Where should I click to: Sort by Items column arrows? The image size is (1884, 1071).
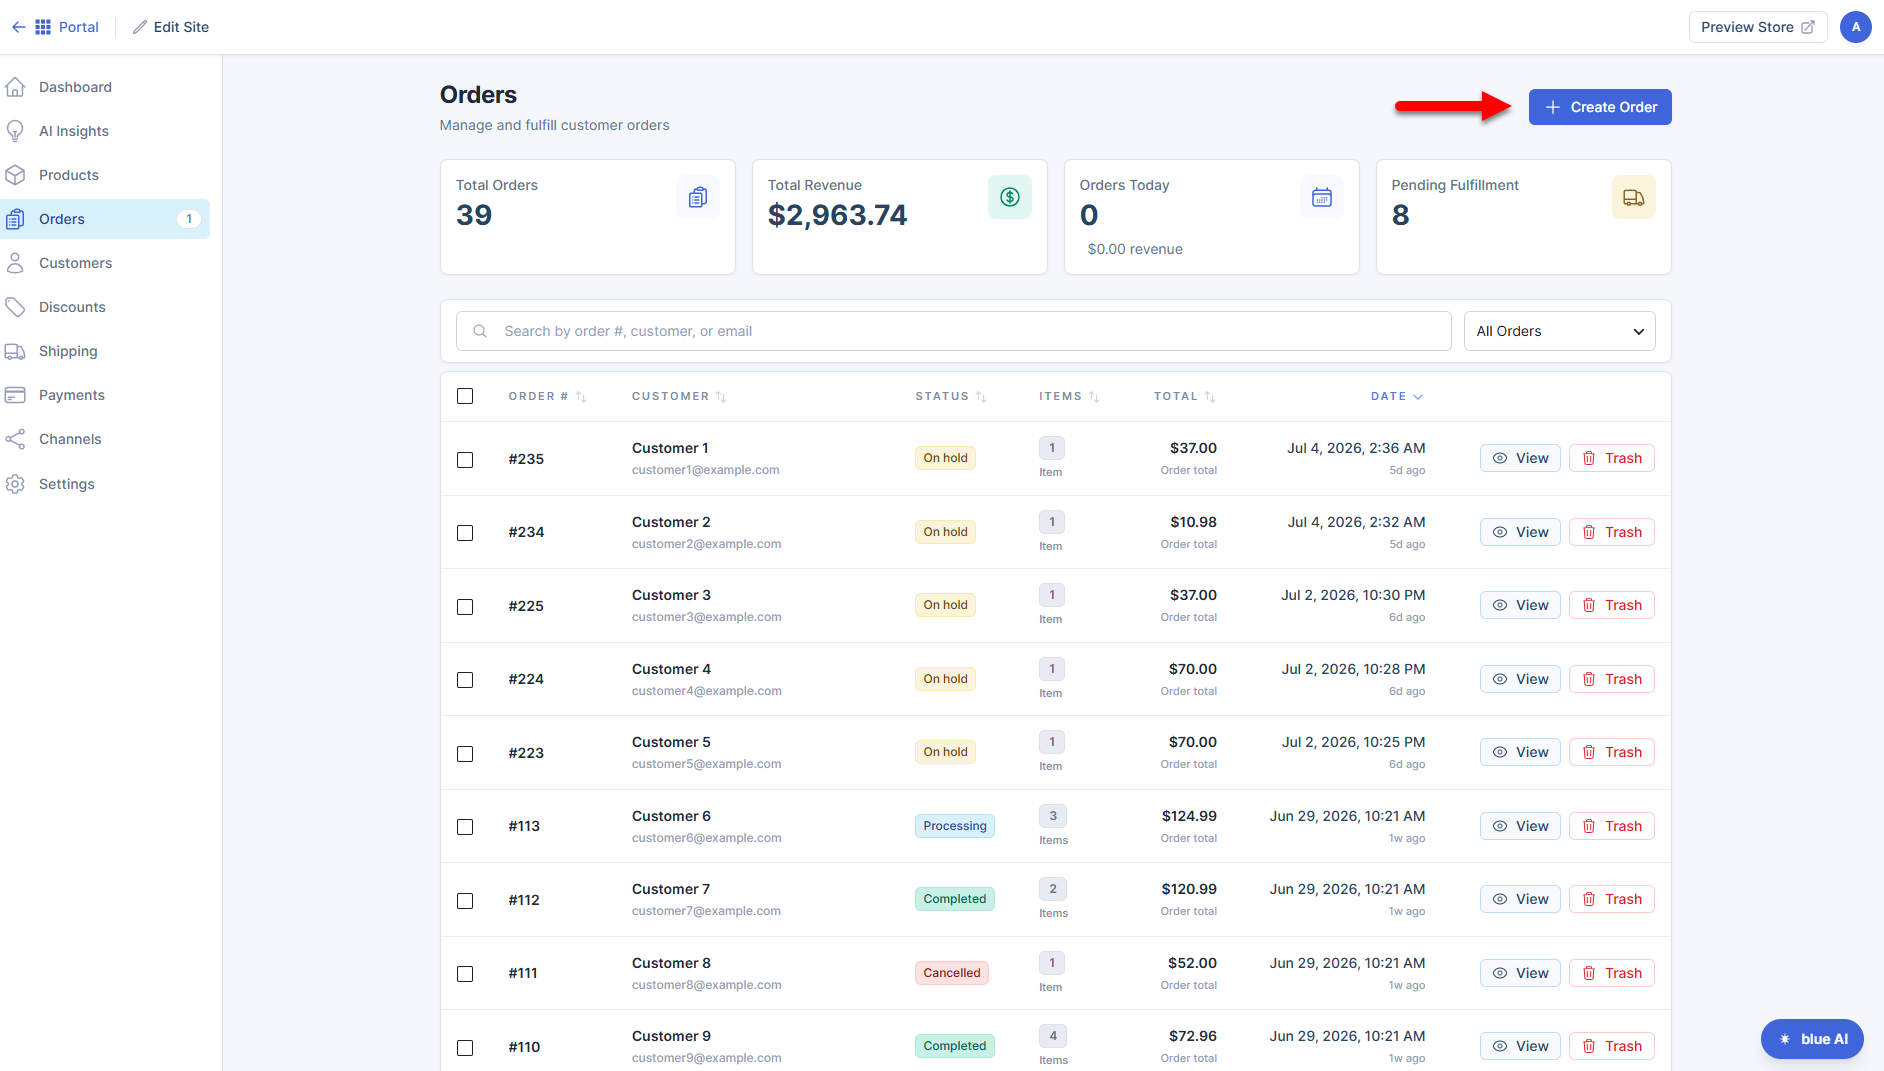[x=1094, y=397]
